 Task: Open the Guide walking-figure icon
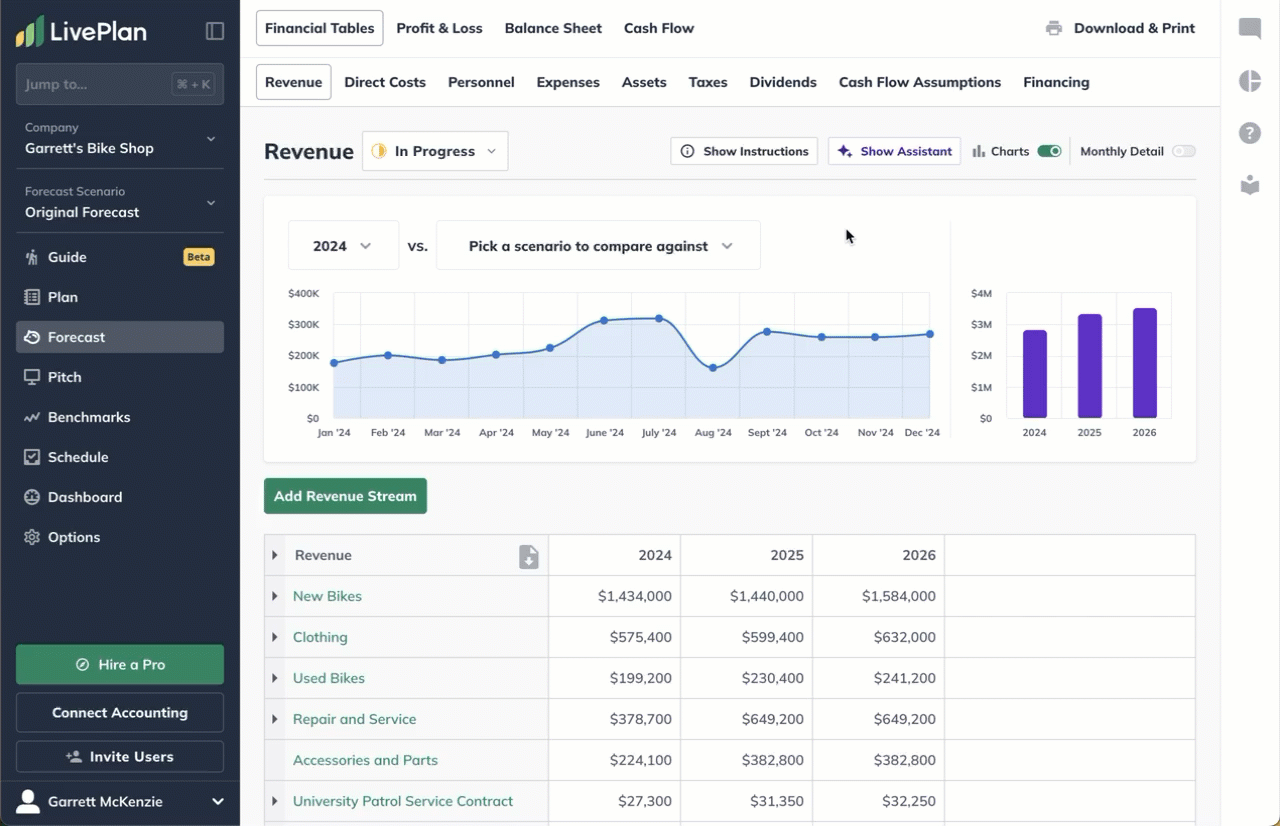point(31,257)
